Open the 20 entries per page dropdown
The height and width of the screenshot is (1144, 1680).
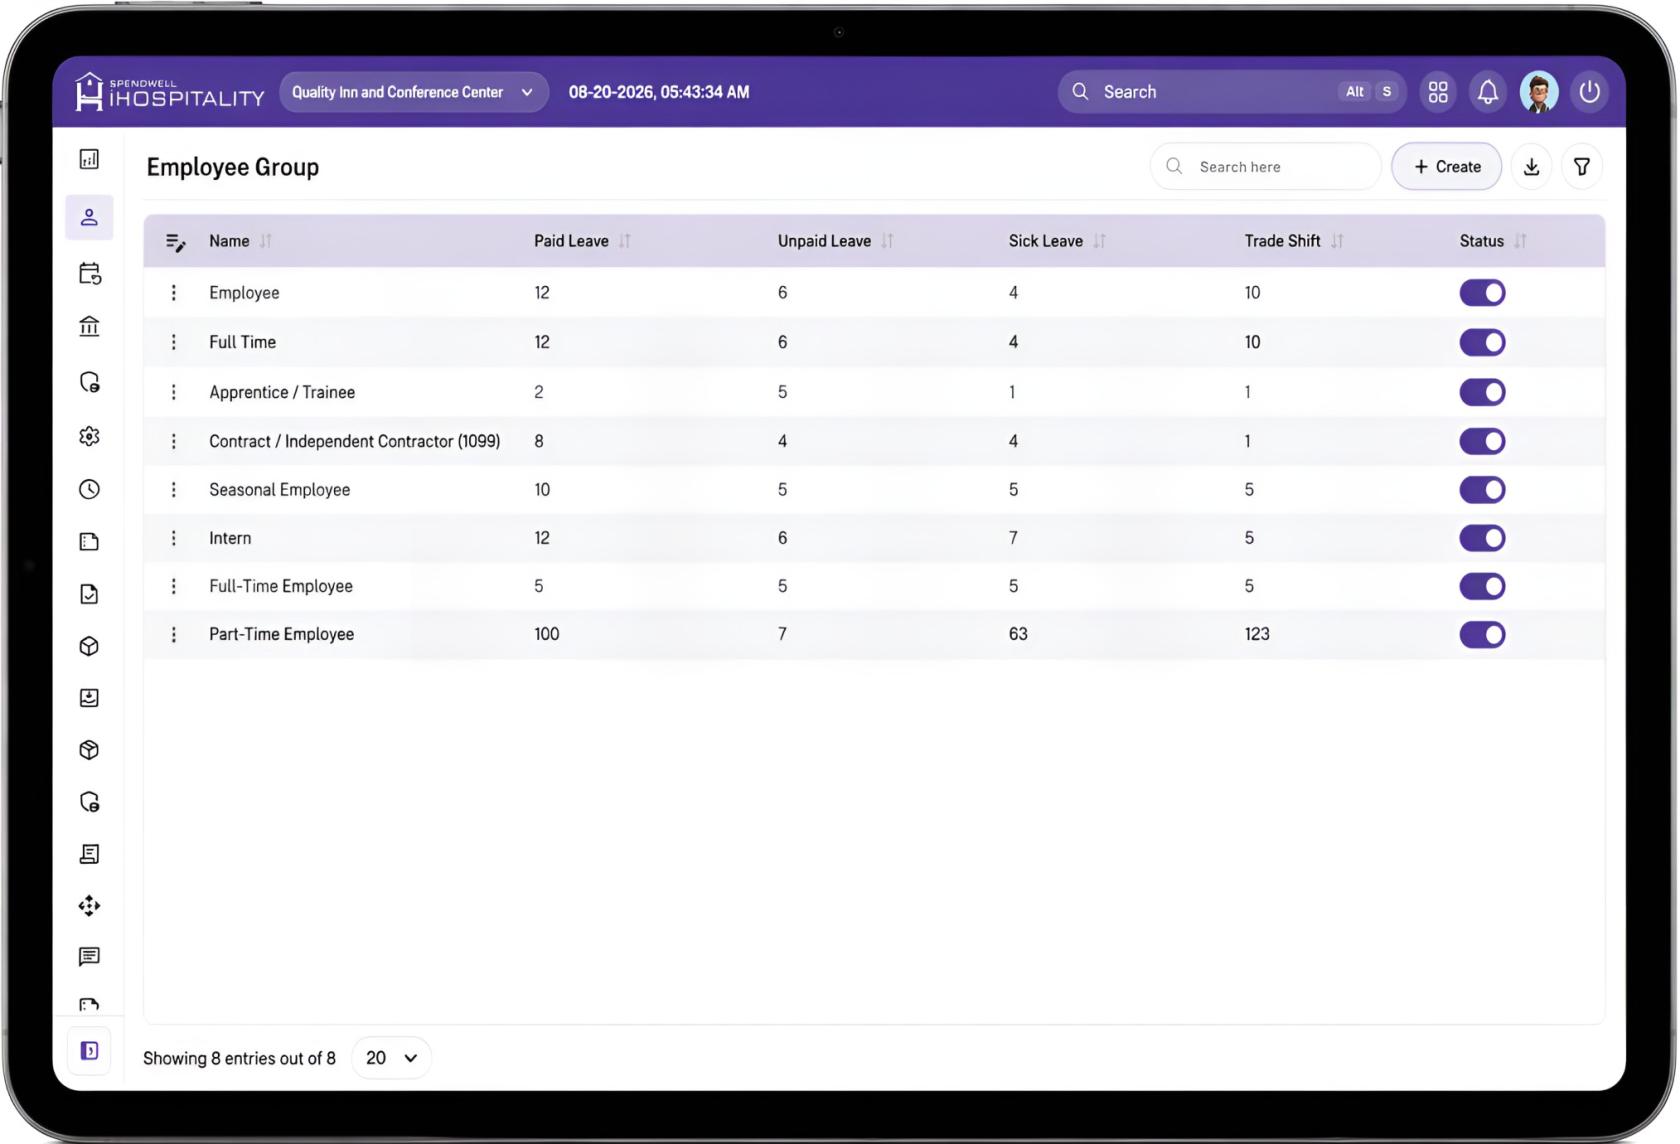click(x=391, y=1058)
